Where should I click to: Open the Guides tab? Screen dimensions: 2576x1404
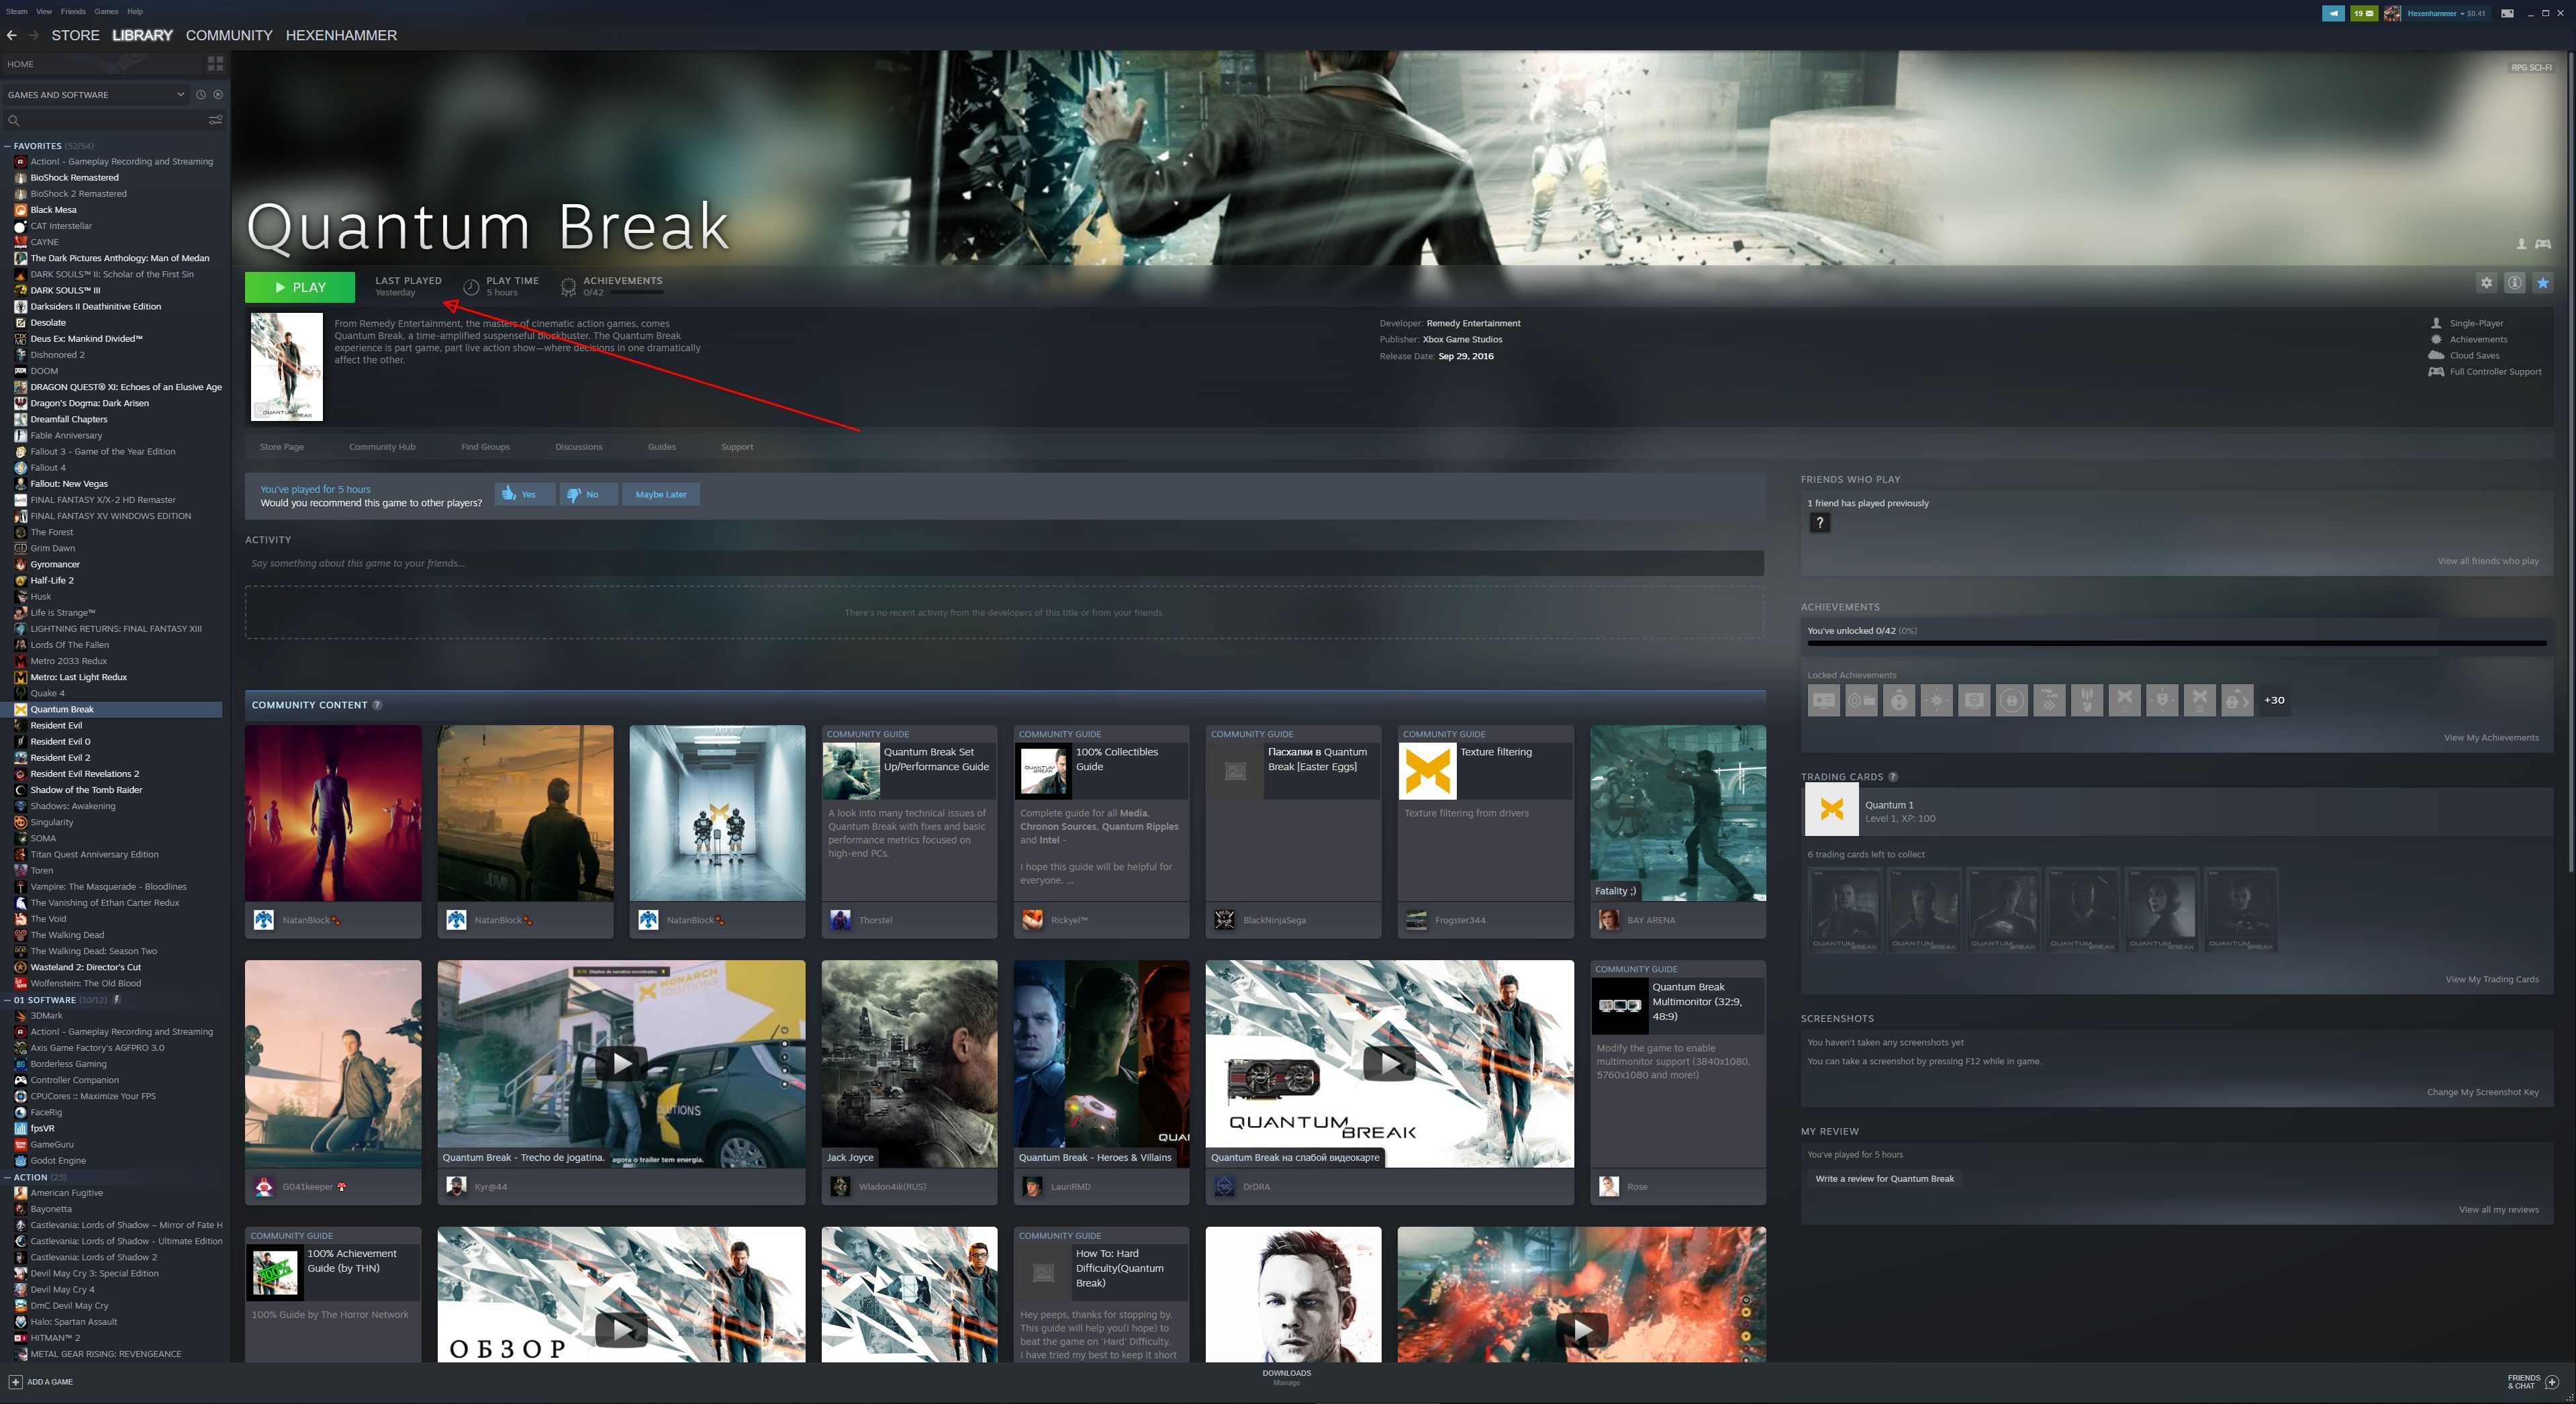coord(661,447)
